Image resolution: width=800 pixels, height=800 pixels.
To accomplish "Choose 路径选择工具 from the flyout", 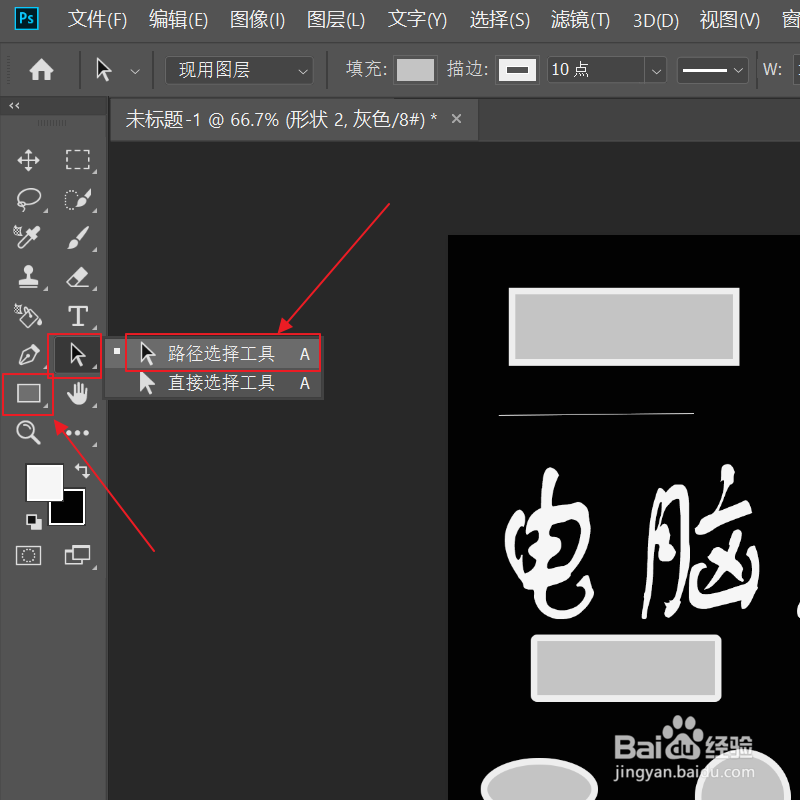I will click(x=220, y=352).
